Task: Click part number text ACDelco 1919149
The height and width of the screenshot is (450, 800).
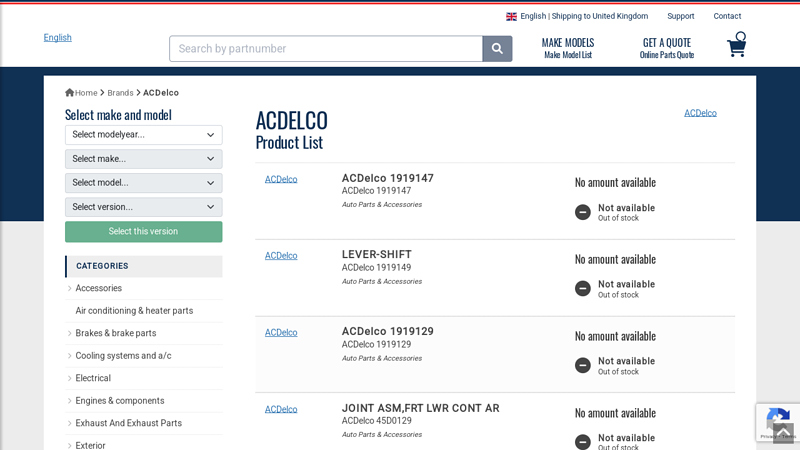Action: pyautogui.click(x=376, y=267)
